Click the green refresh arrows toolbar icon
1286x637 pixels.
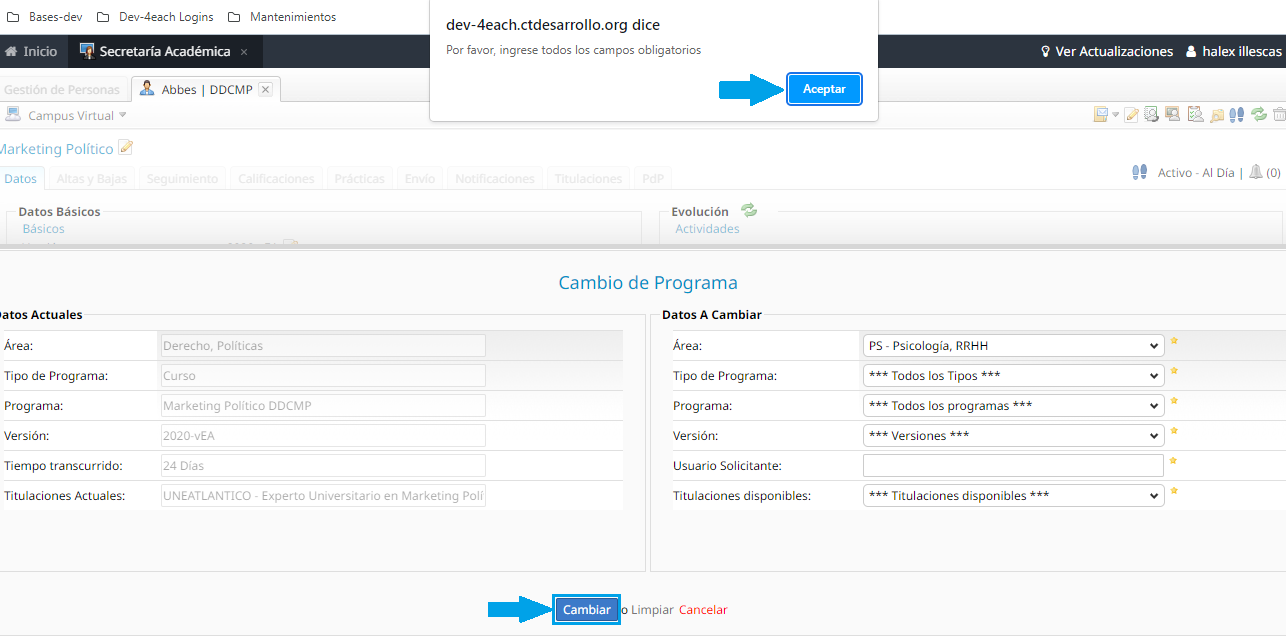coord(1259,115)
